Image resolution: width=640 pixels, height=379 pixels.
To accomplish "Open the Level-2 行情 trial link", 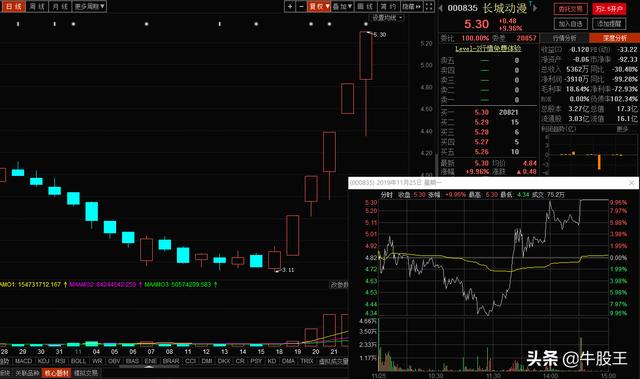I will [x=488, y=49].
